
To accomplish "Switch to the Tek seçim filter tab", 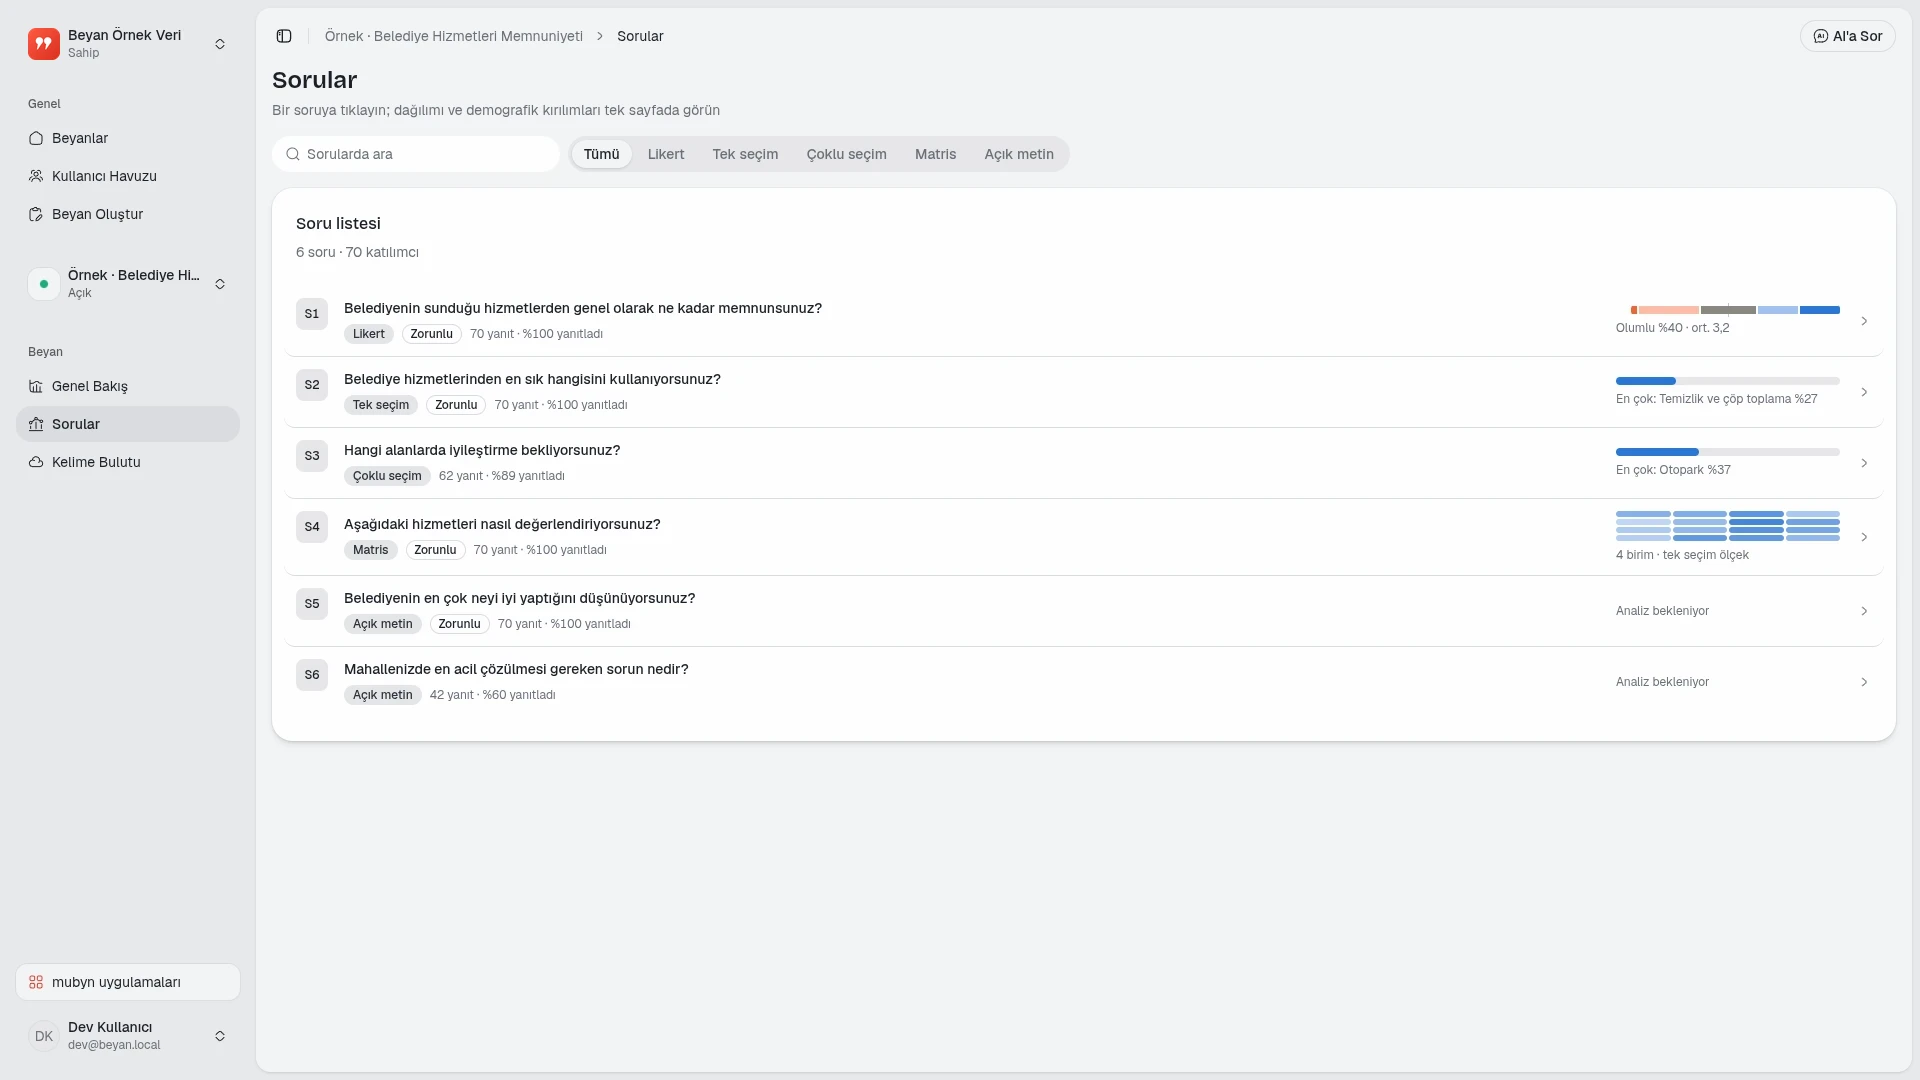I will [745, 154].
